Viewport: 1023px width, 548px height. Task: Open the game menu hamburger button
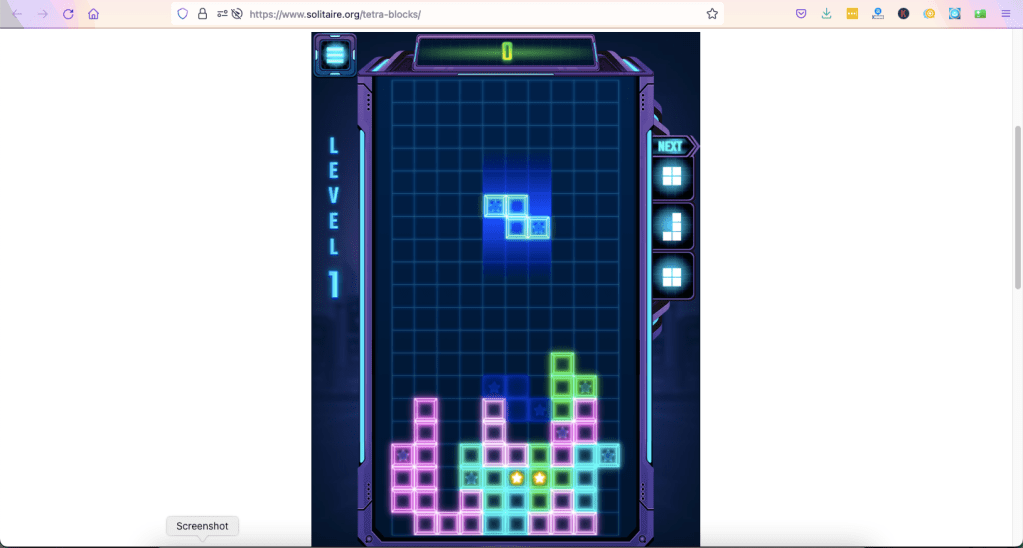pos(335,55)
